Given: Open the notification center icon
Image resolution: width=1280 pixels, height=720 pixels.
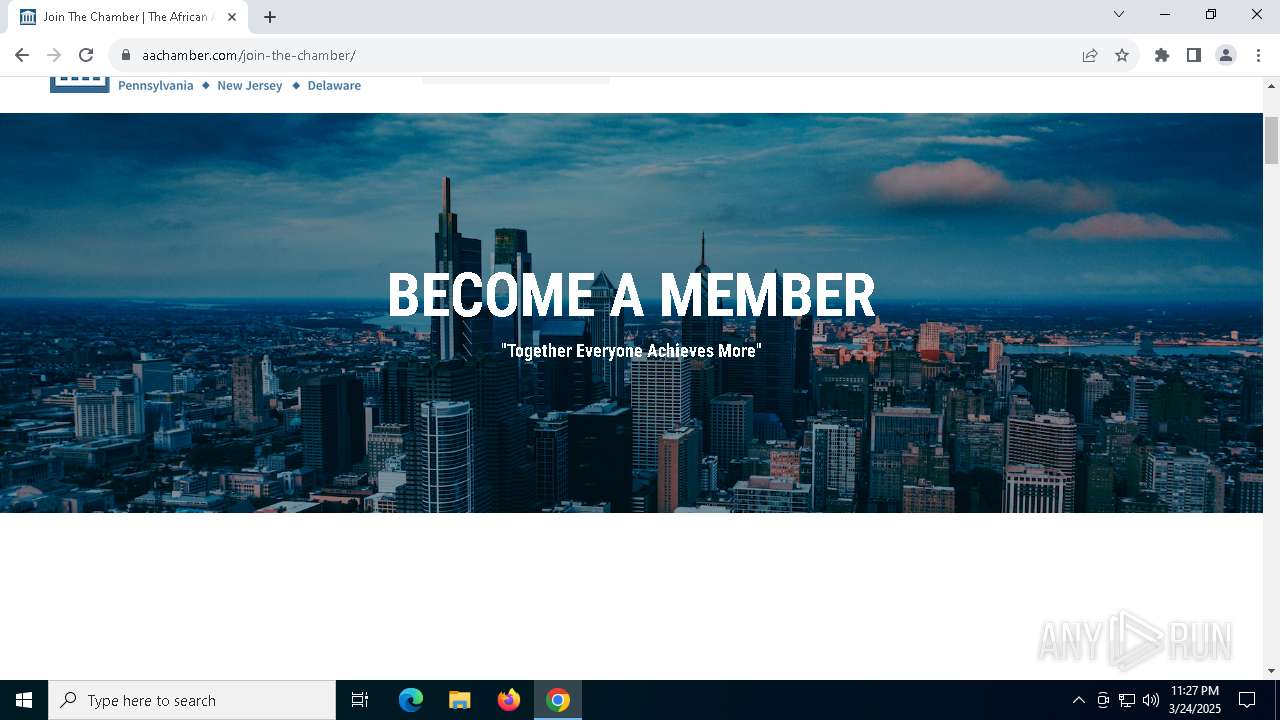Looking at the screenshot, I should pos(1247,700).
